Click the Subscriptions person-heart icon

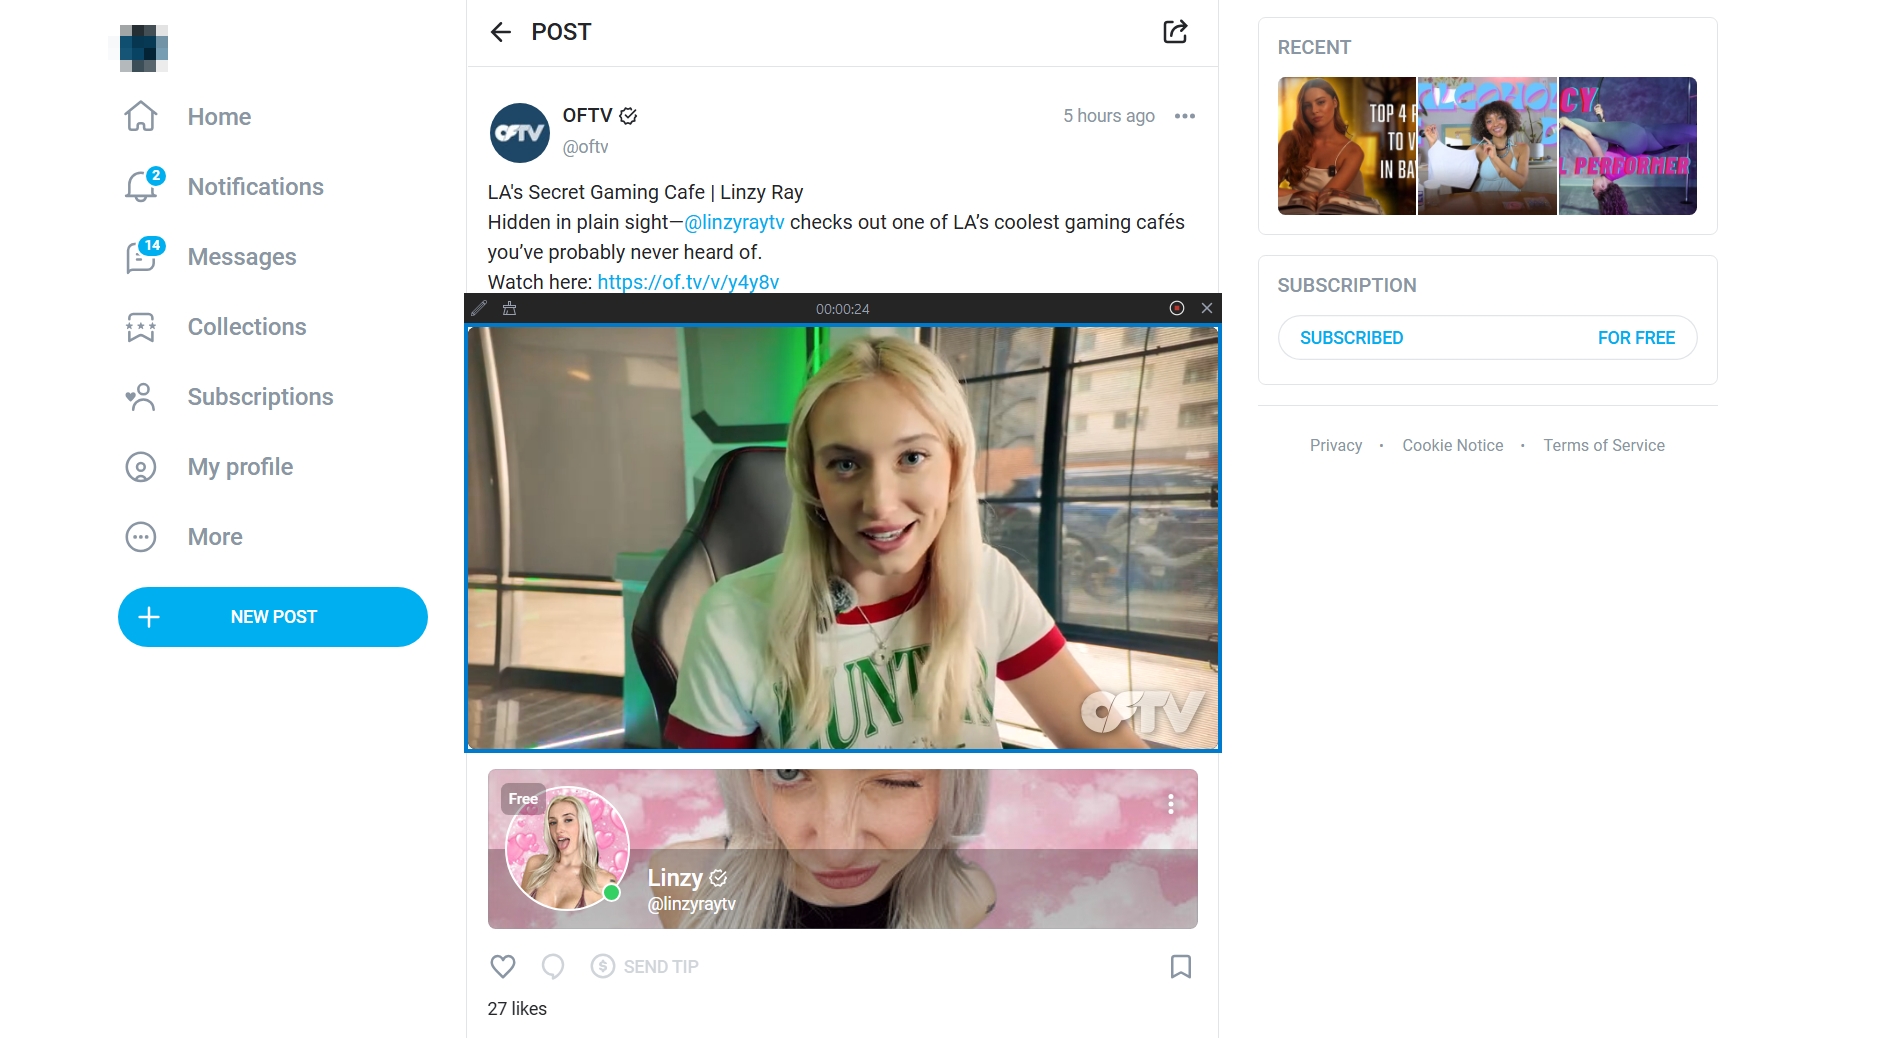tap(141, 397)
